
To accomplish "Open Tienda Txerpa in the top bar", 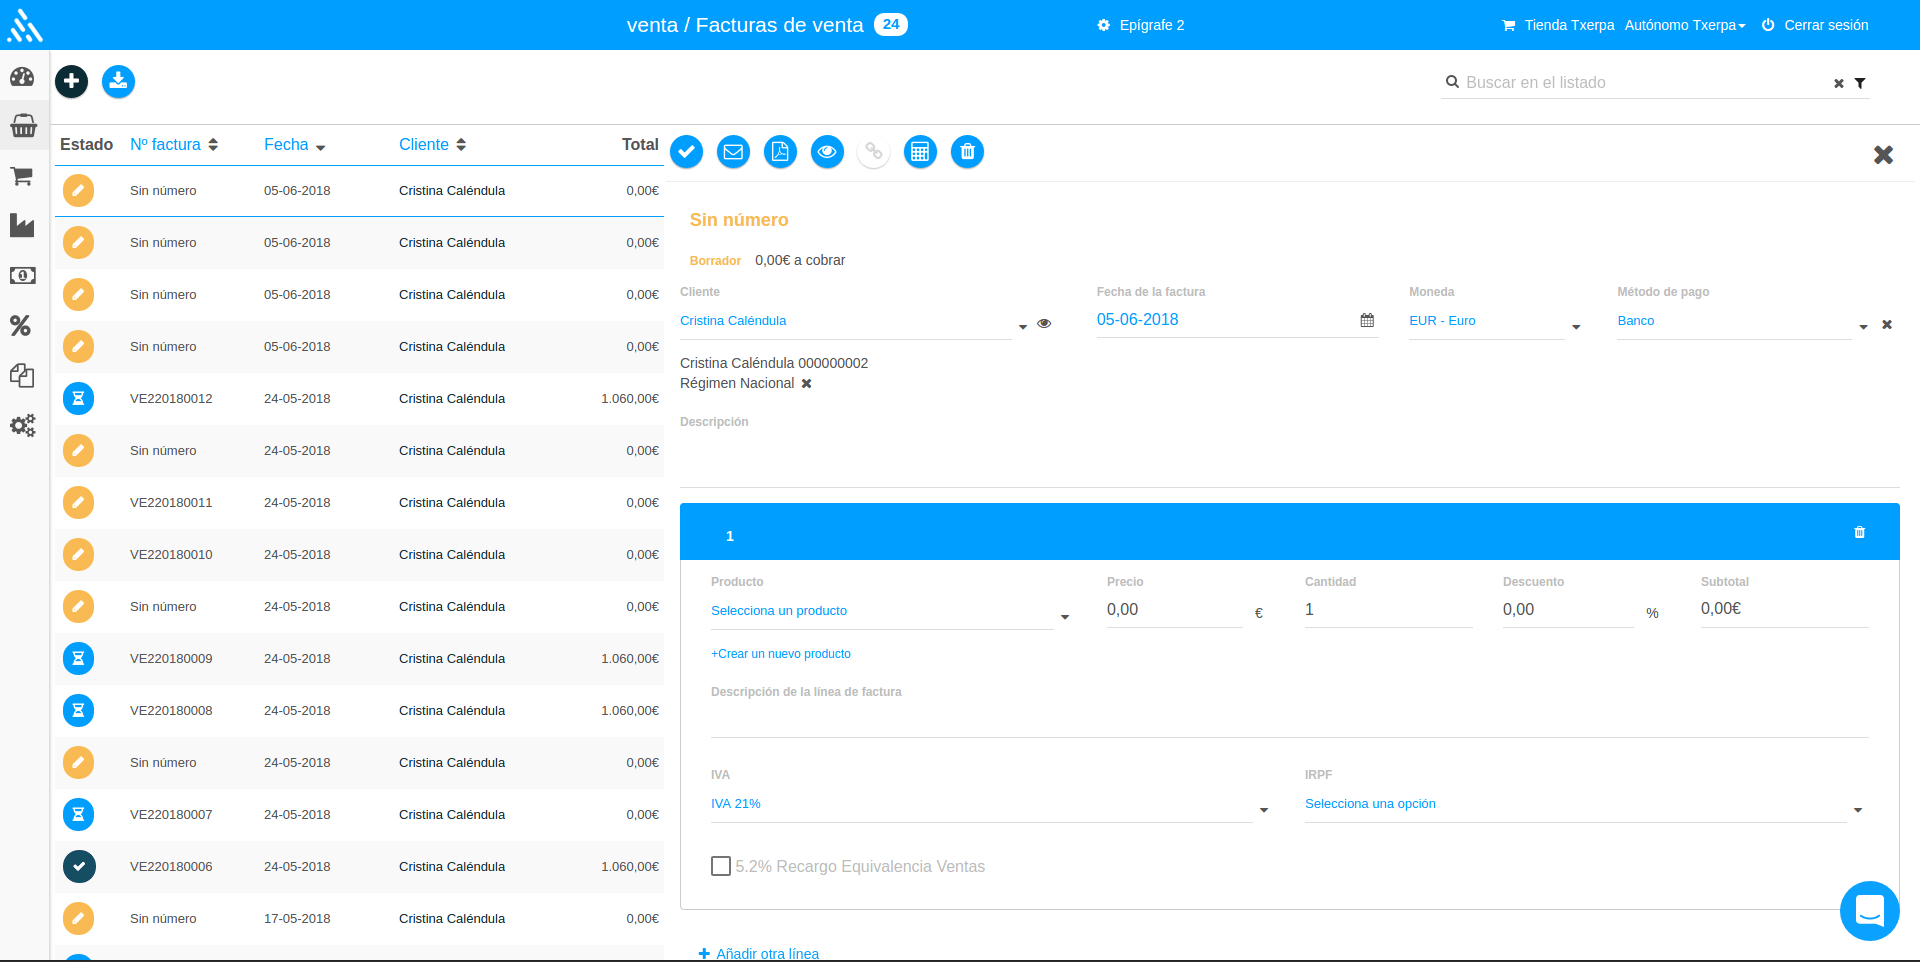I will [x=1558, y=25].
